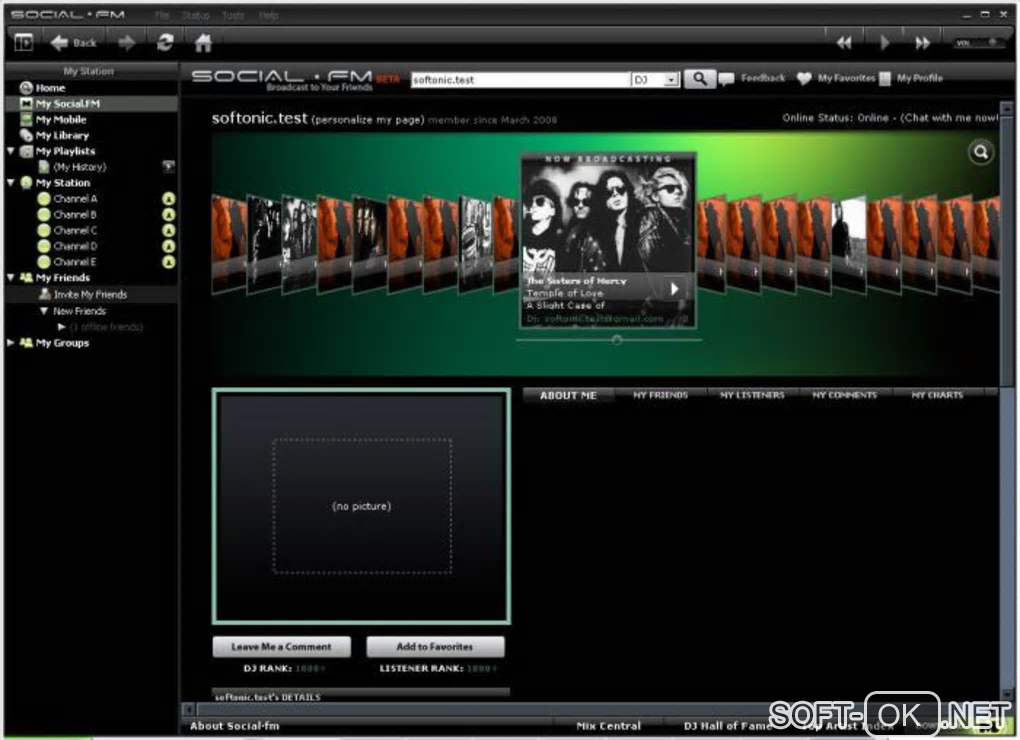Select Channel E in My Station
1020x740 pixels.
click(x=74, y=262)
